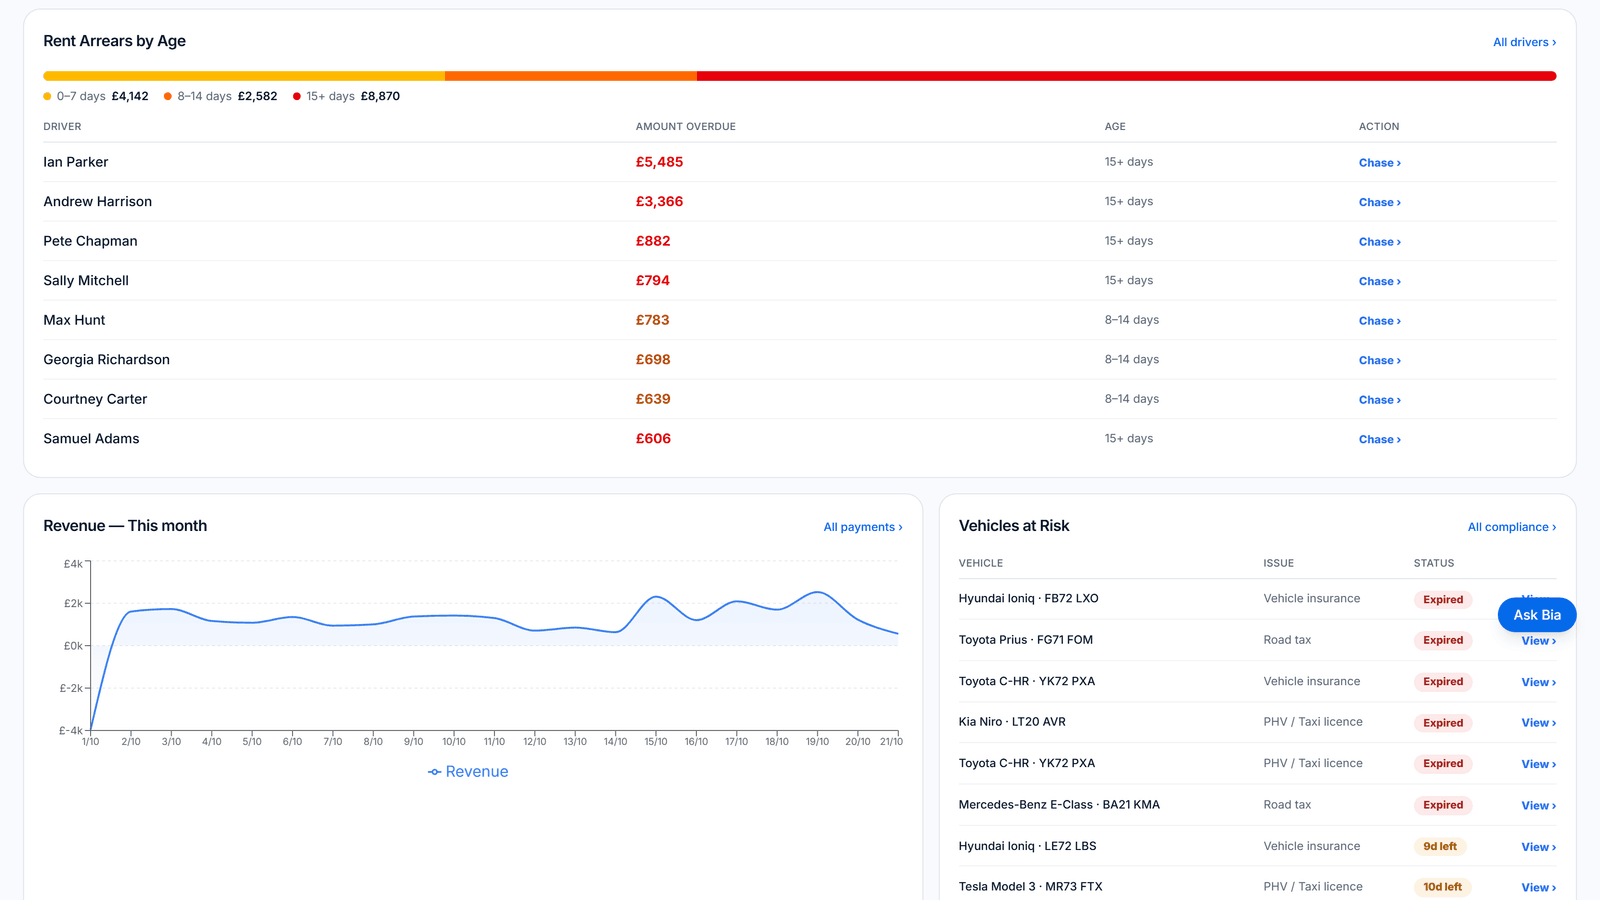The image size is (1600, 900).
Task: Click Kia Niro · LT20 AVR vehicle name
Action: point(1012,722)
